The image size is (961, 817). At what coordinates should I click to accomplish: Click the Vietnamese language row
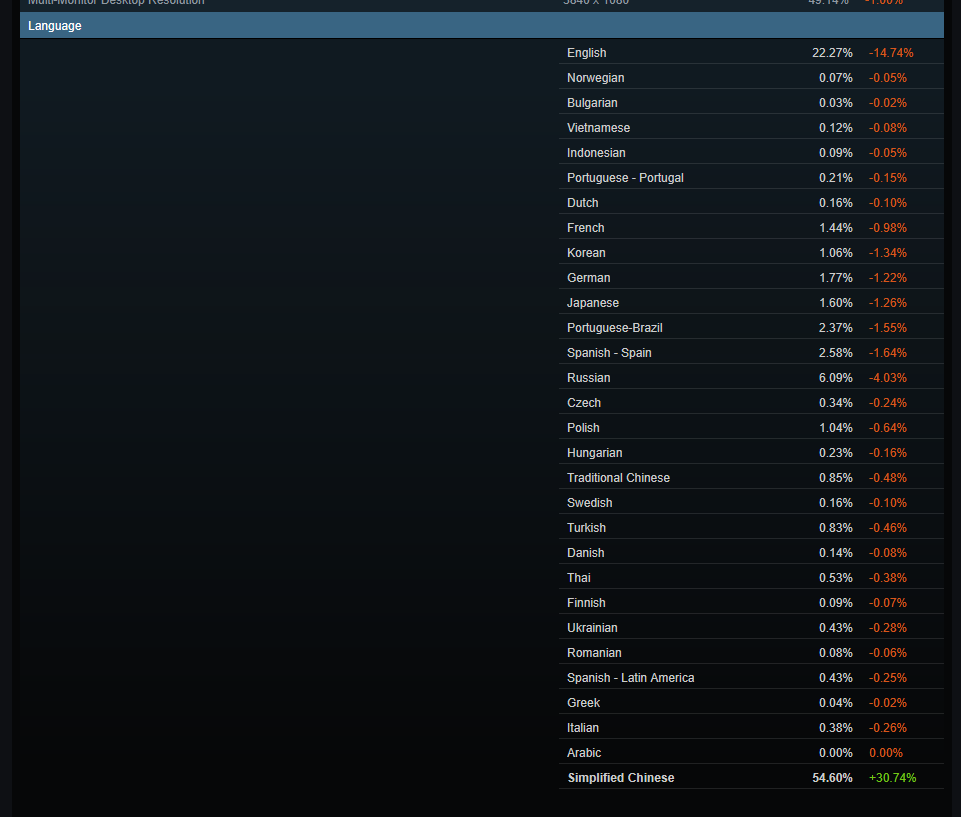751,128
